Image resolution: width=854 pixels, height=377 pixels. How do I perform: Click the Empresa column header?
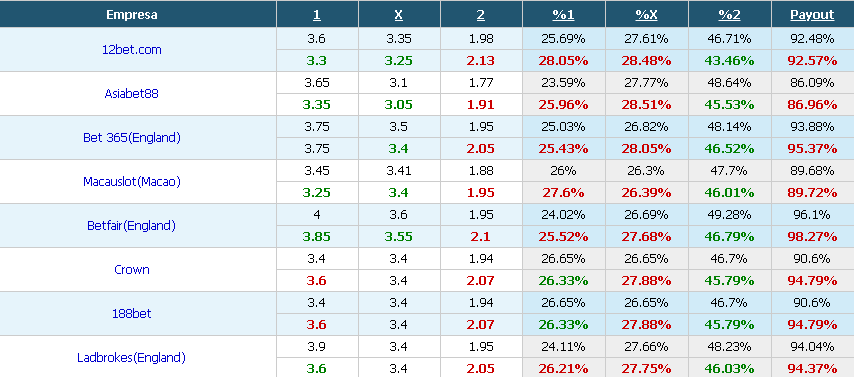tap(132, 15)
